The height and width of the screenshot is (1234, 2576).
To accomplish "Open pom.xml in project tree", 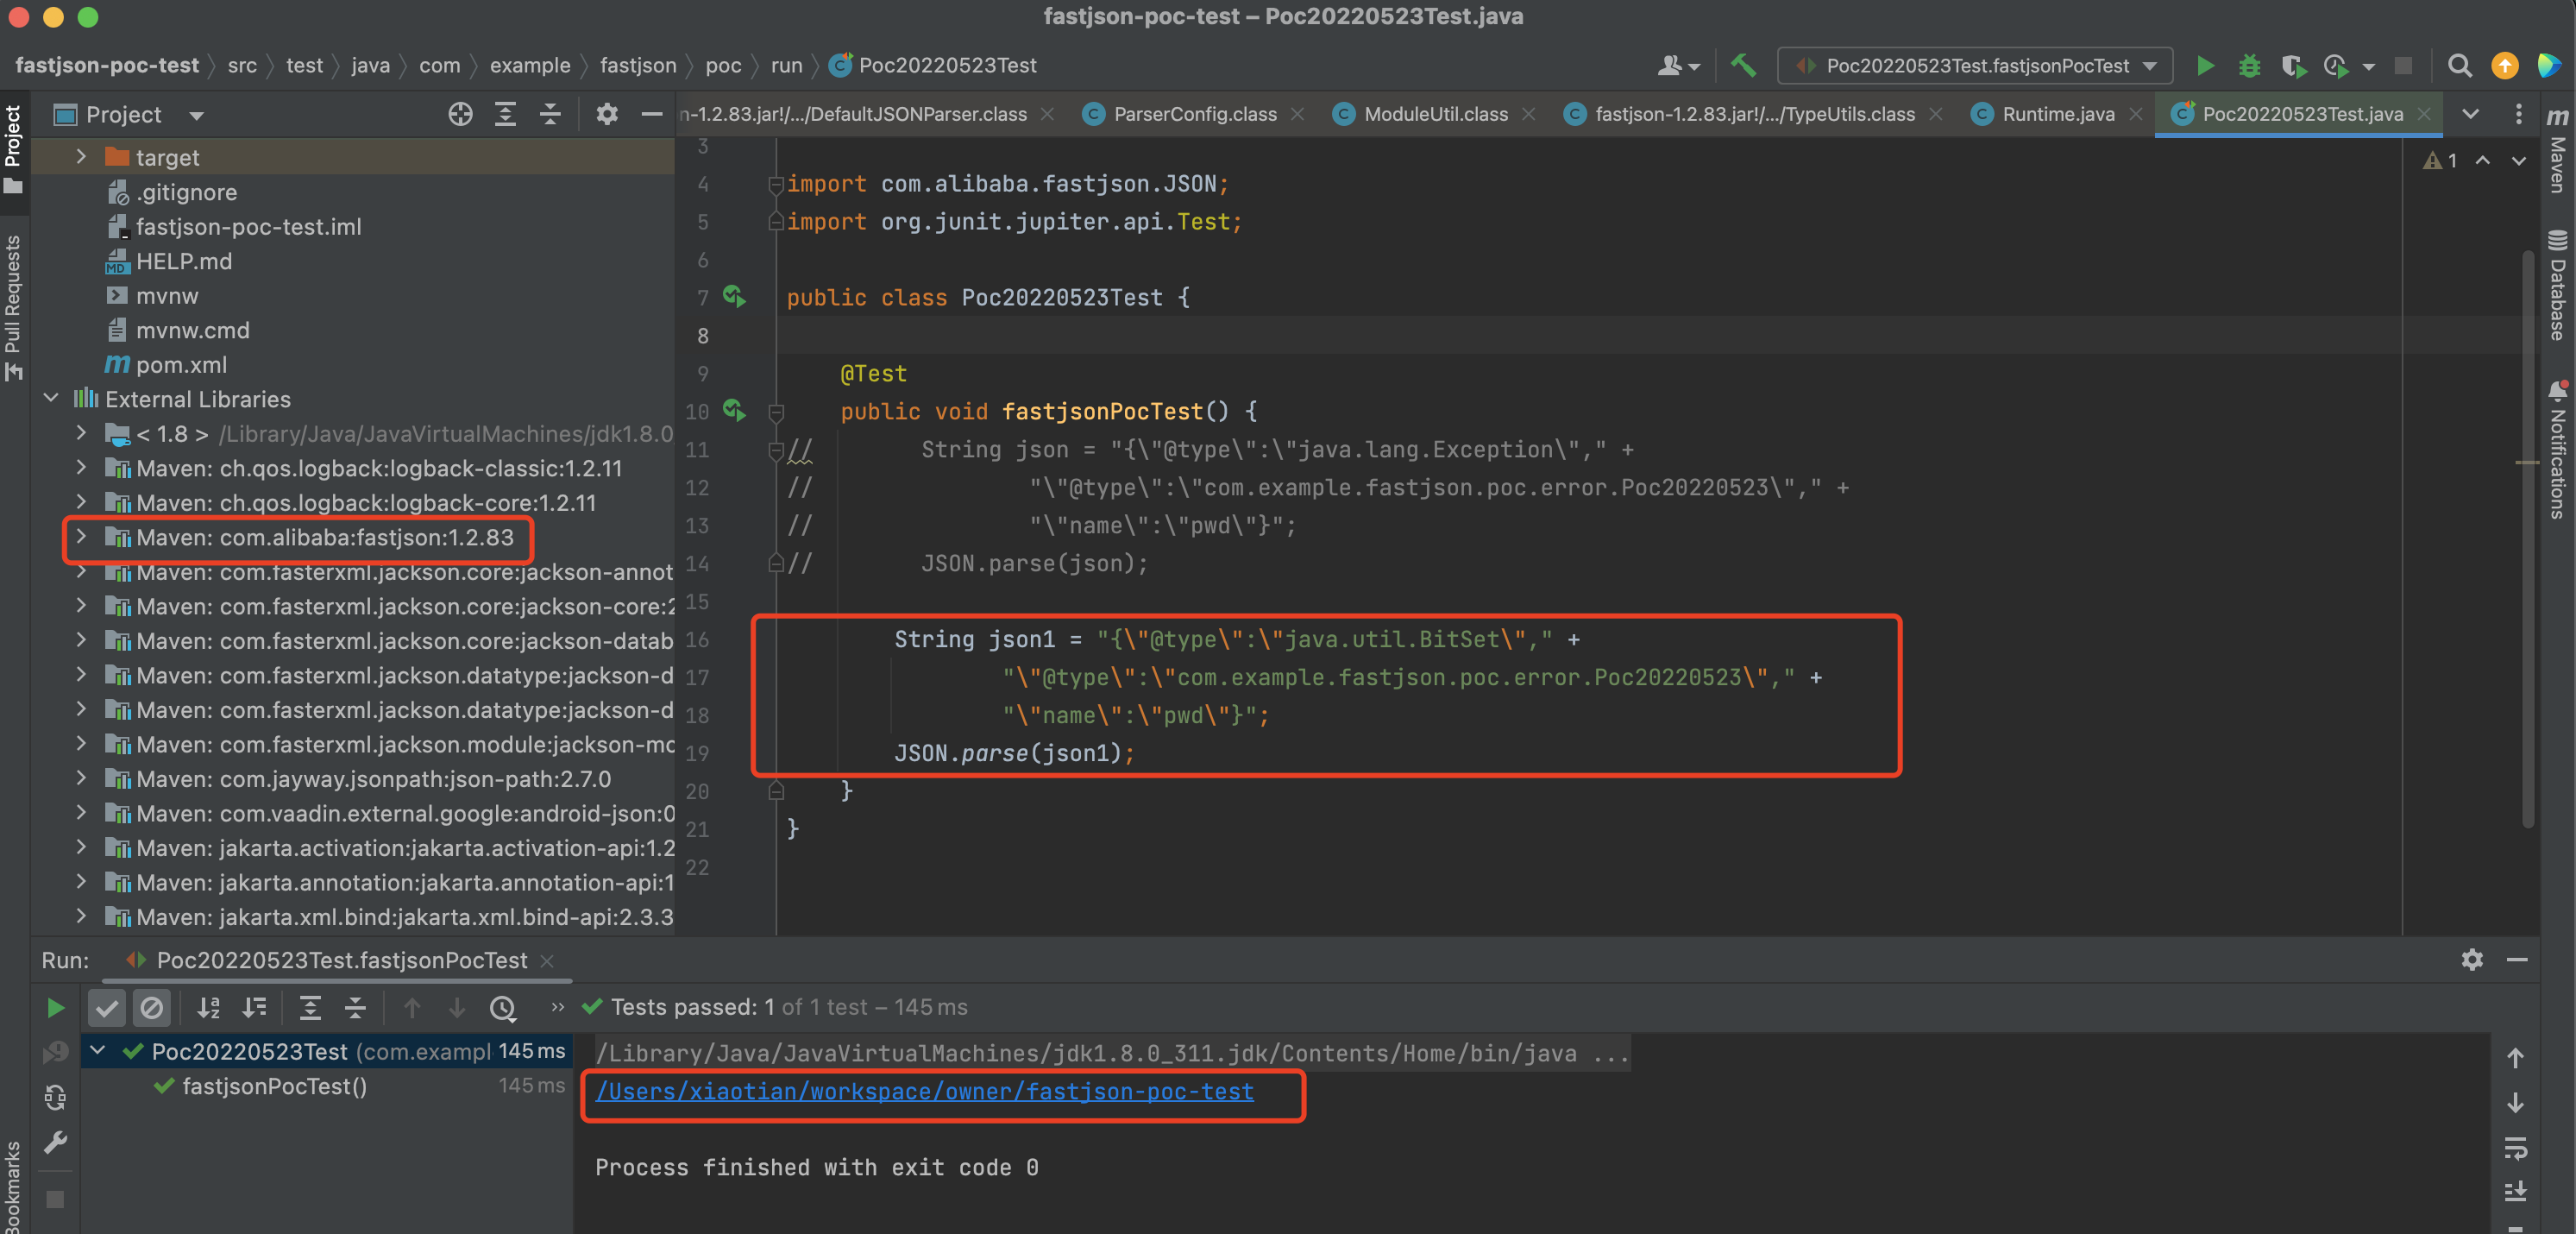I will (x=181, y=365).
